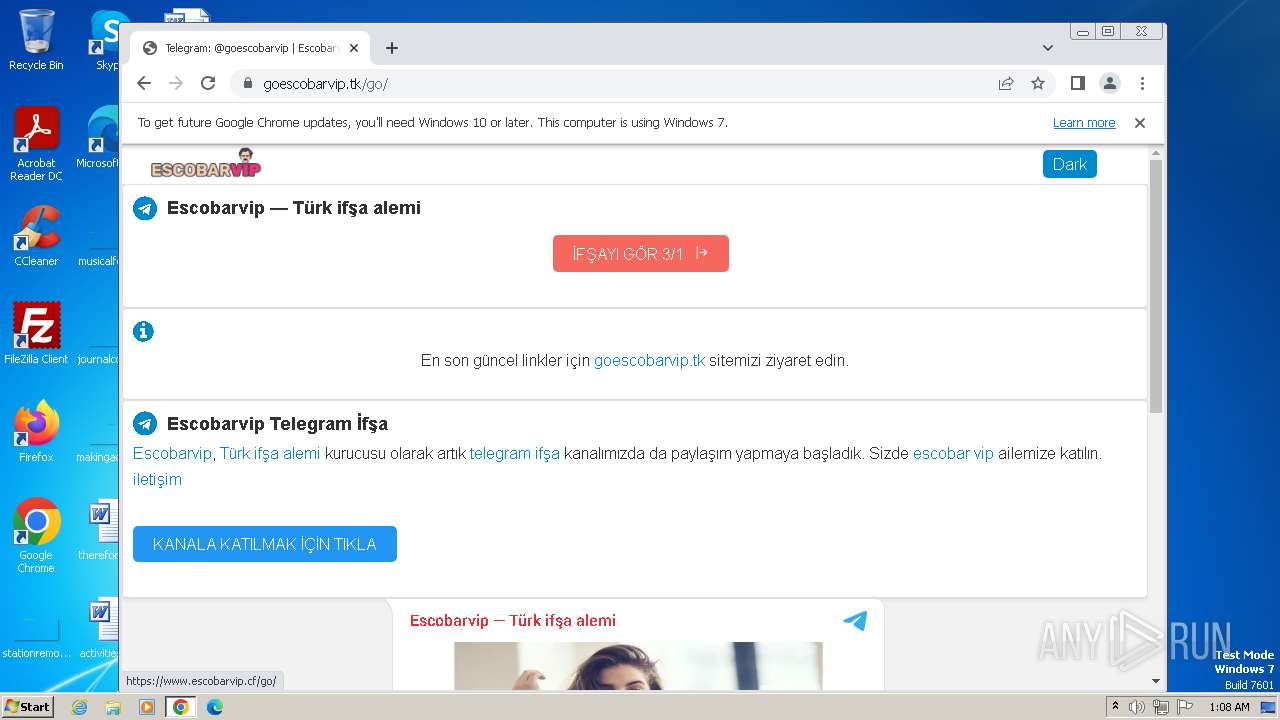Image resolution: width=1280 pixels, height=720 pixels.
Task: Select Chrome in the taskbar
Action: pyautogui.click(x=180, y=707)
